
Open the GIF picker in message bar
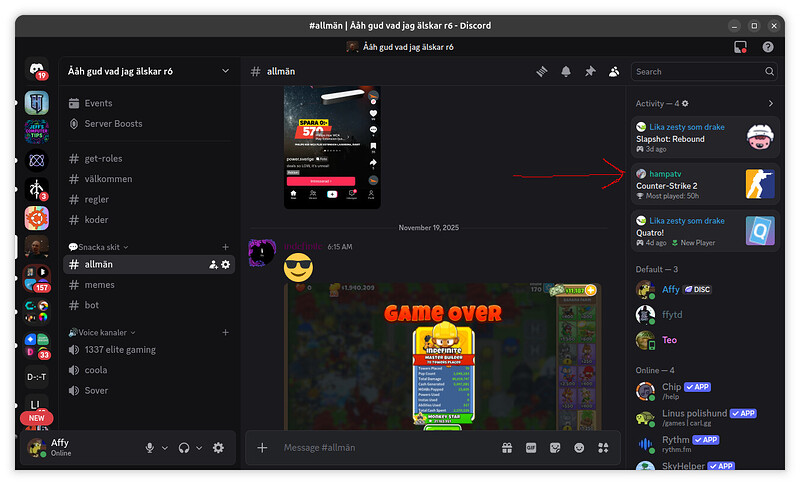pos(531,448)
